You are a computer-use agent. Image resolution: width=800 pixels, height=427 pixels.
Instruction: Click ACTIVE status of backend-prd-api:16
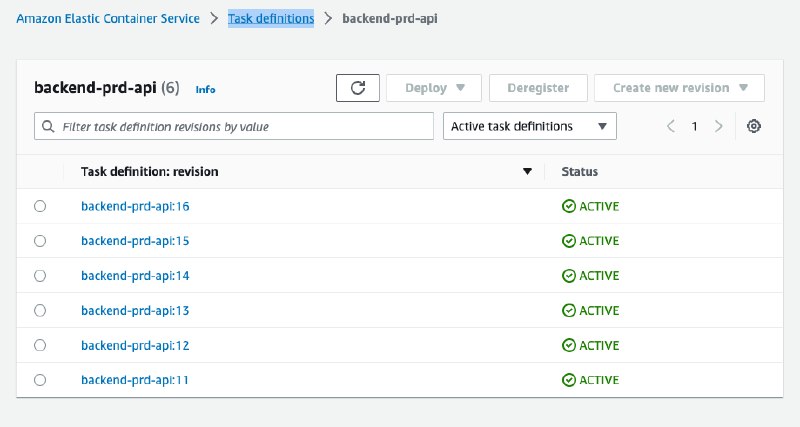click(590, 206)
